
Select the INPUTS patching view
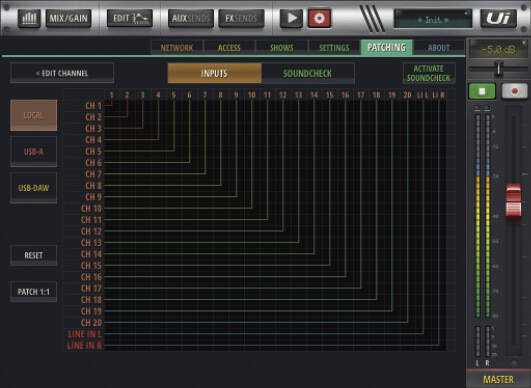click(214, 73)
